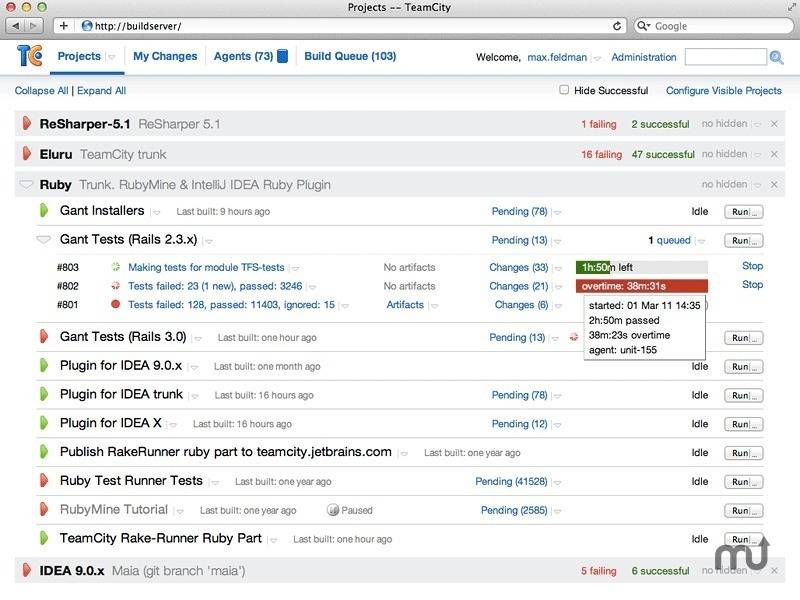Open the Pending (41528) link
Viewport: 800px width, 600px height.
tap(511, 481)
